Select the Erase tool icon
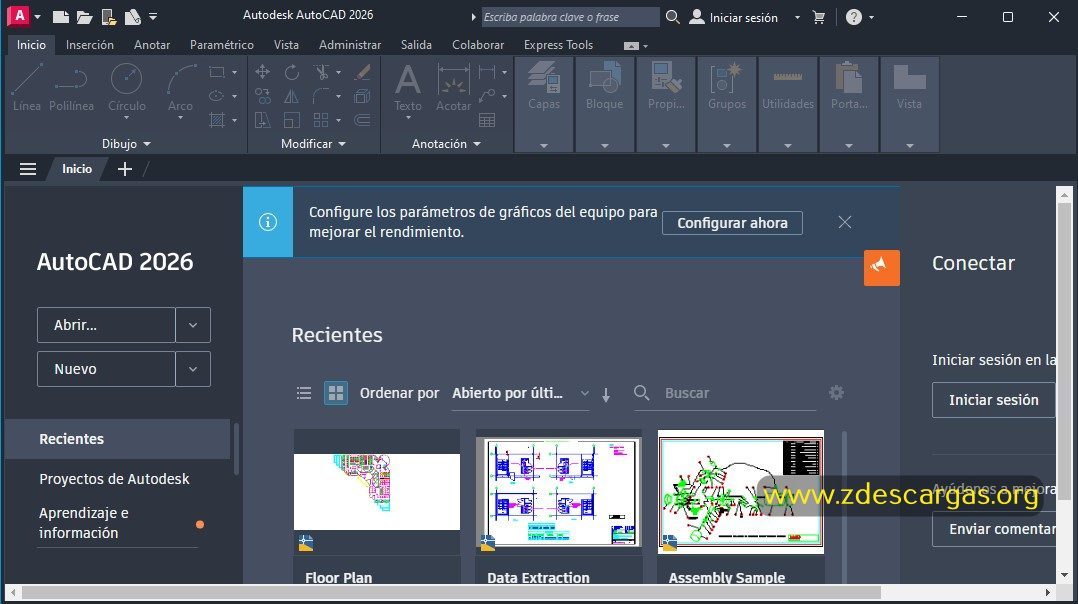The width and height of the screenshot is (1078, 604). [x=362, y=72]
